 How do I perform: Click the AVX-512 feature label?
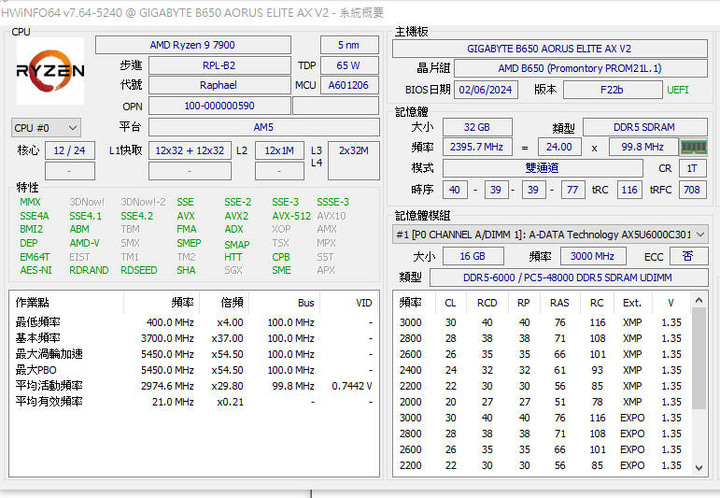click(291, 216)
